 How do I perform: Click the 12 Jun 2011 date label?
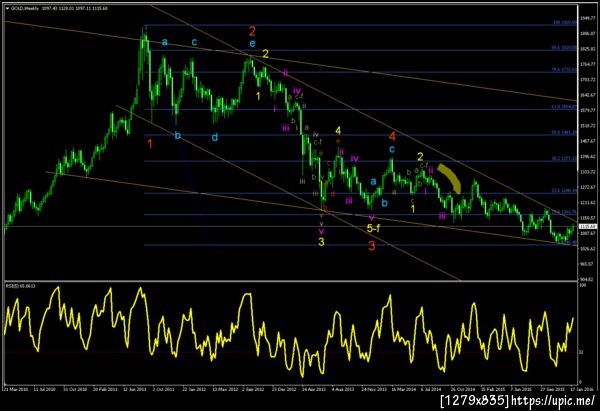pyautogui.click(x=135, y=388)
